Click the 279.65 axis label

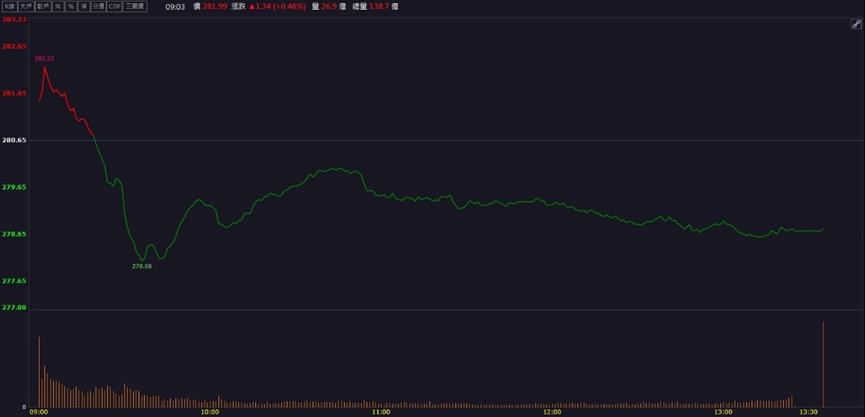coord(15,188)
